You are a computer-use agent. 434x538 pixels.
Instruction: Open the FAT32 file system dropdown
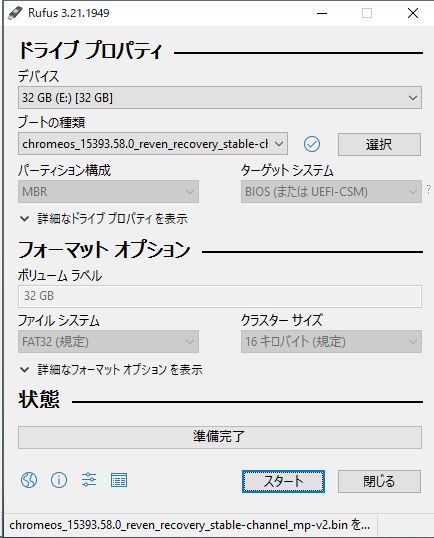click(108, 341)
